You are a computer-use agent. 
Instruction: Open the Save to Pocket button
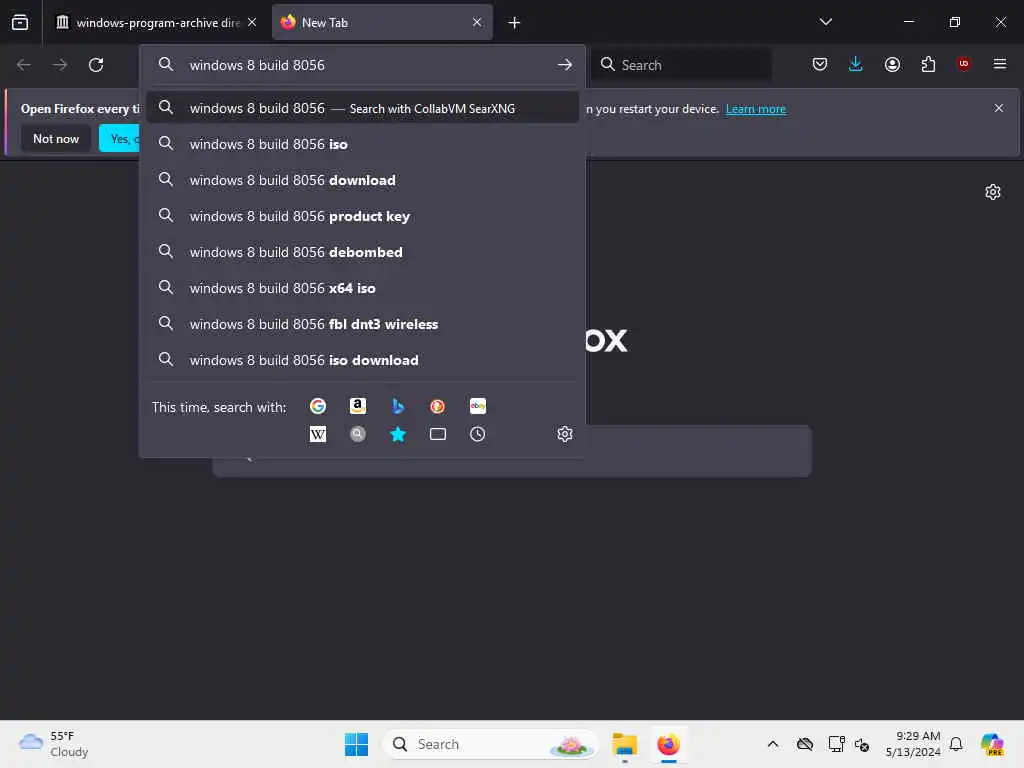[820, 64]
